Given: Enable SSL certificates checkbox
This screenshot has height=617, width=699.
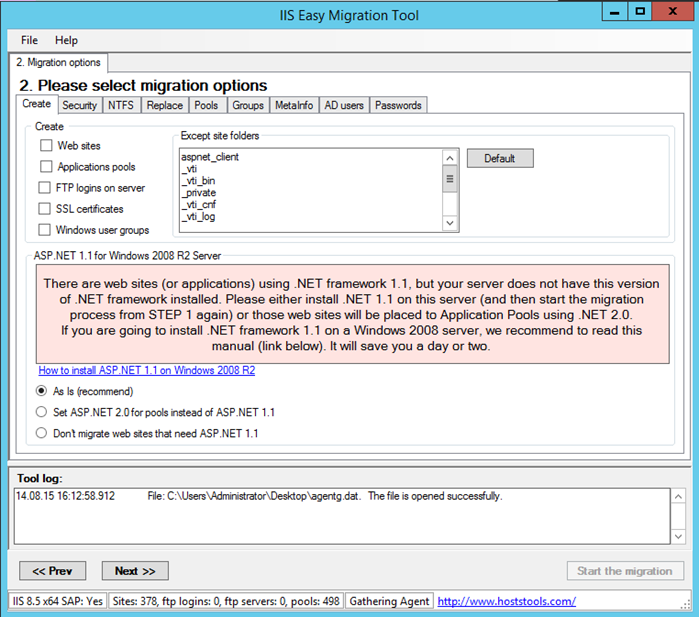Looking at the screenshot, I should click(x=44, y=209).
